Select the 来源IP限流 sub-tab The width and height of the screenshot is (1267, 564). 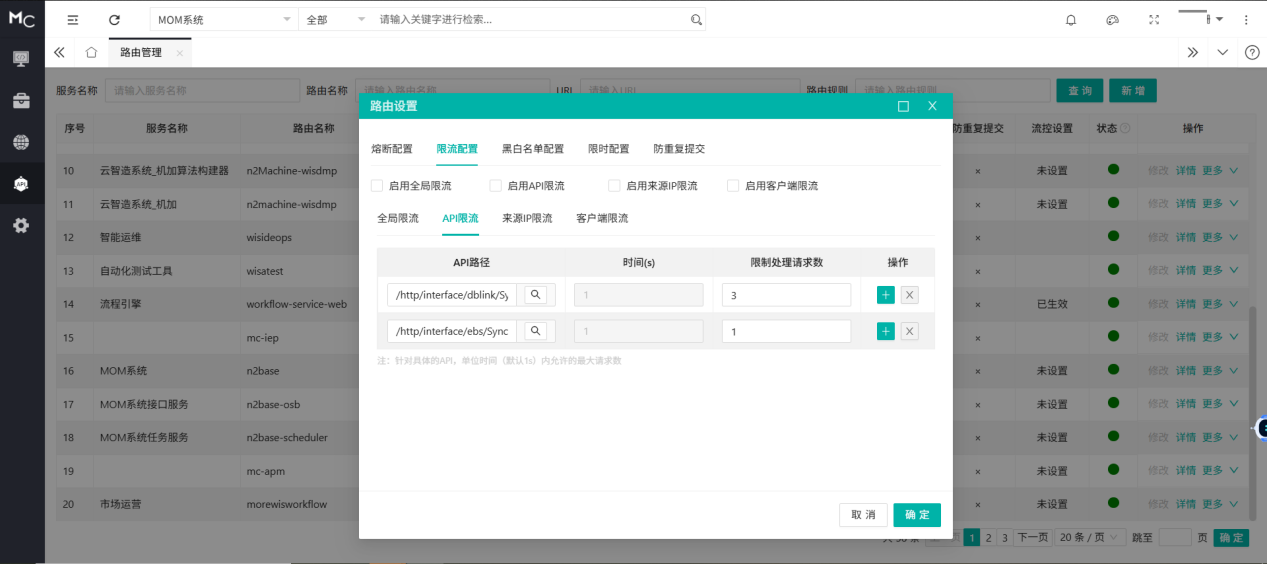click(527, 218)
